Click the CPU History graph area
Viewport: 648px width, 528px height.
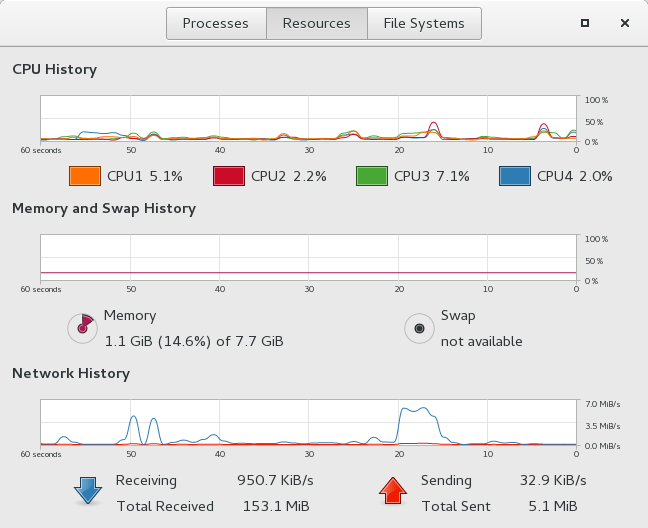point(308,119)
